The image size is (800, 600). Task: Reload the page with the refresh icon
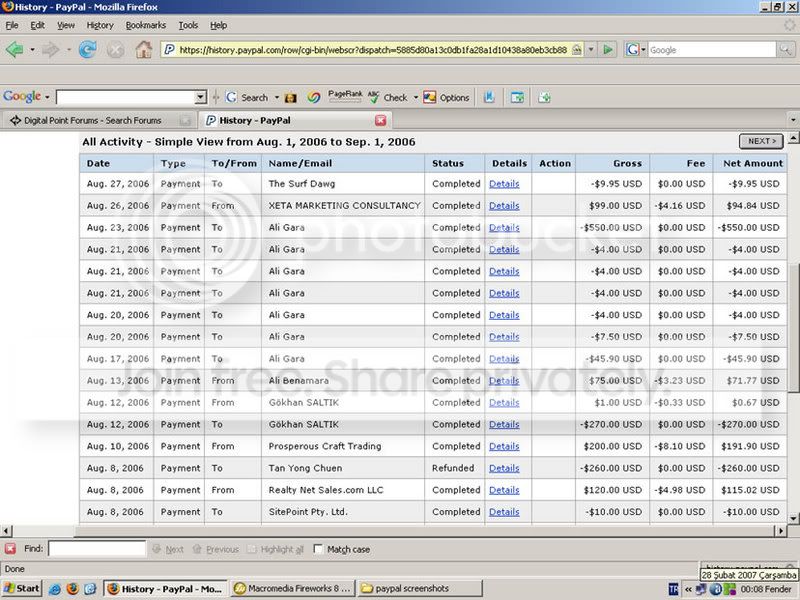click(x=88, y=49)
